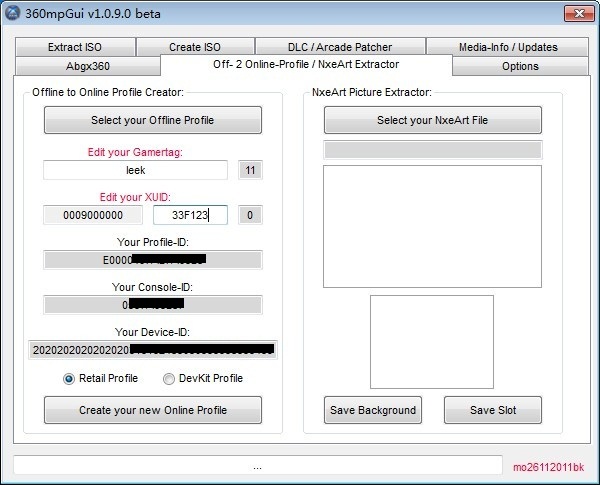
Task: Click the 360mpGui app icon in title bar
Action: (12, 14)
